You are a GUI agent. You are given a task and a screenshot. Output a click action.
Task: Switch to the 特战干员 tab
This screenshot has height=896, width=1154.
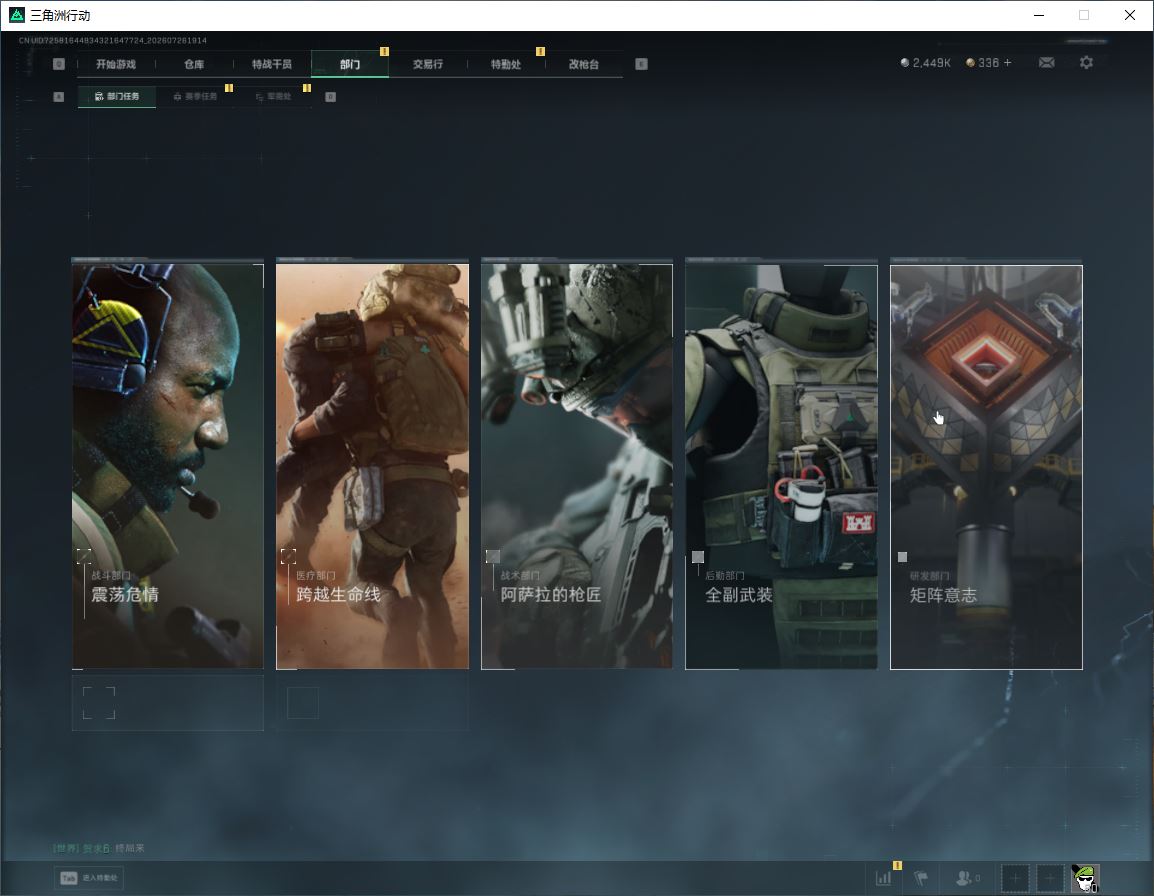(x=272, y=64)
